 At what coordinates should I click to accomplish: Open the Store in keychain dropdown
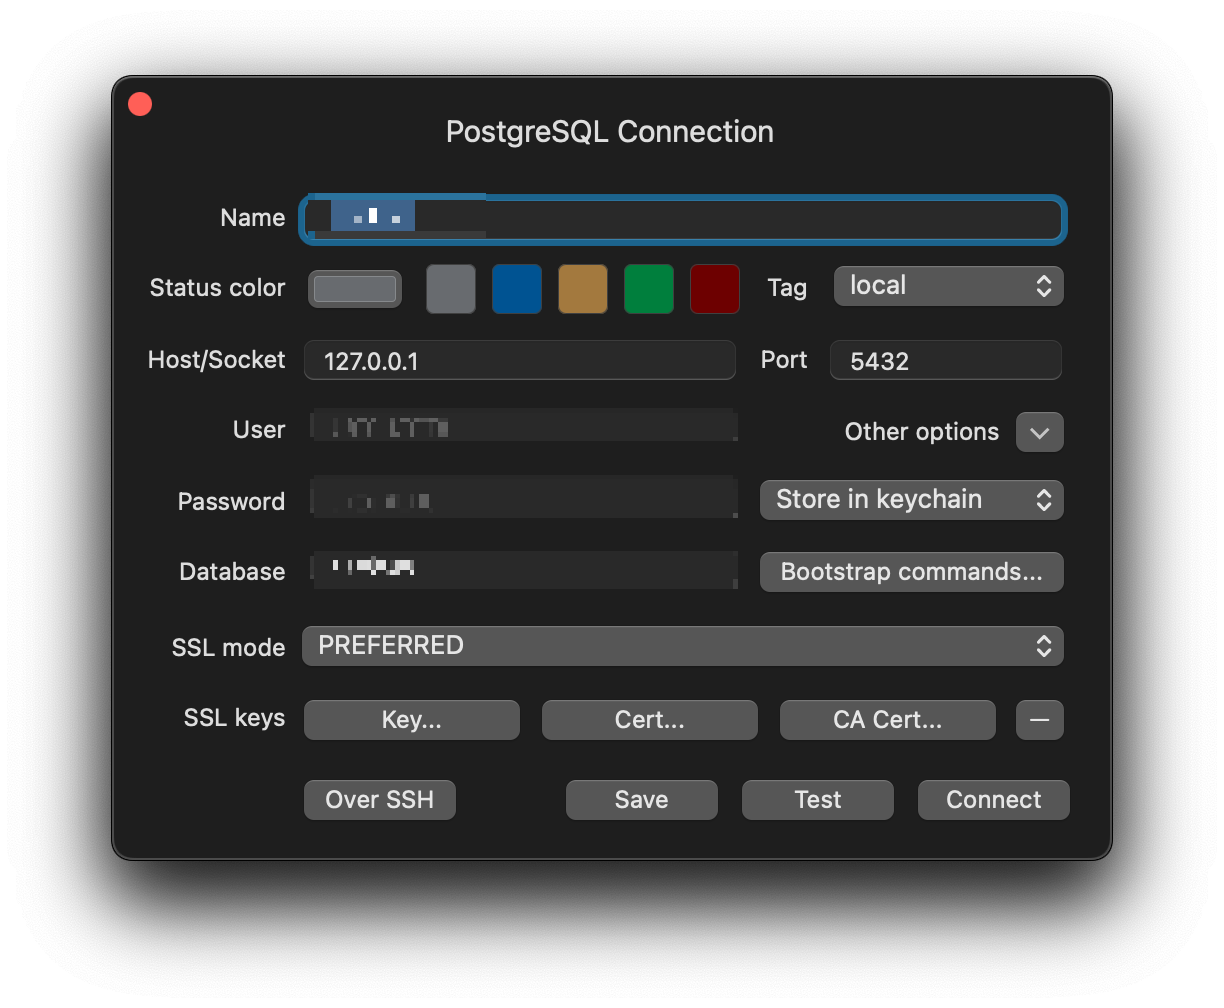(912, 500)
